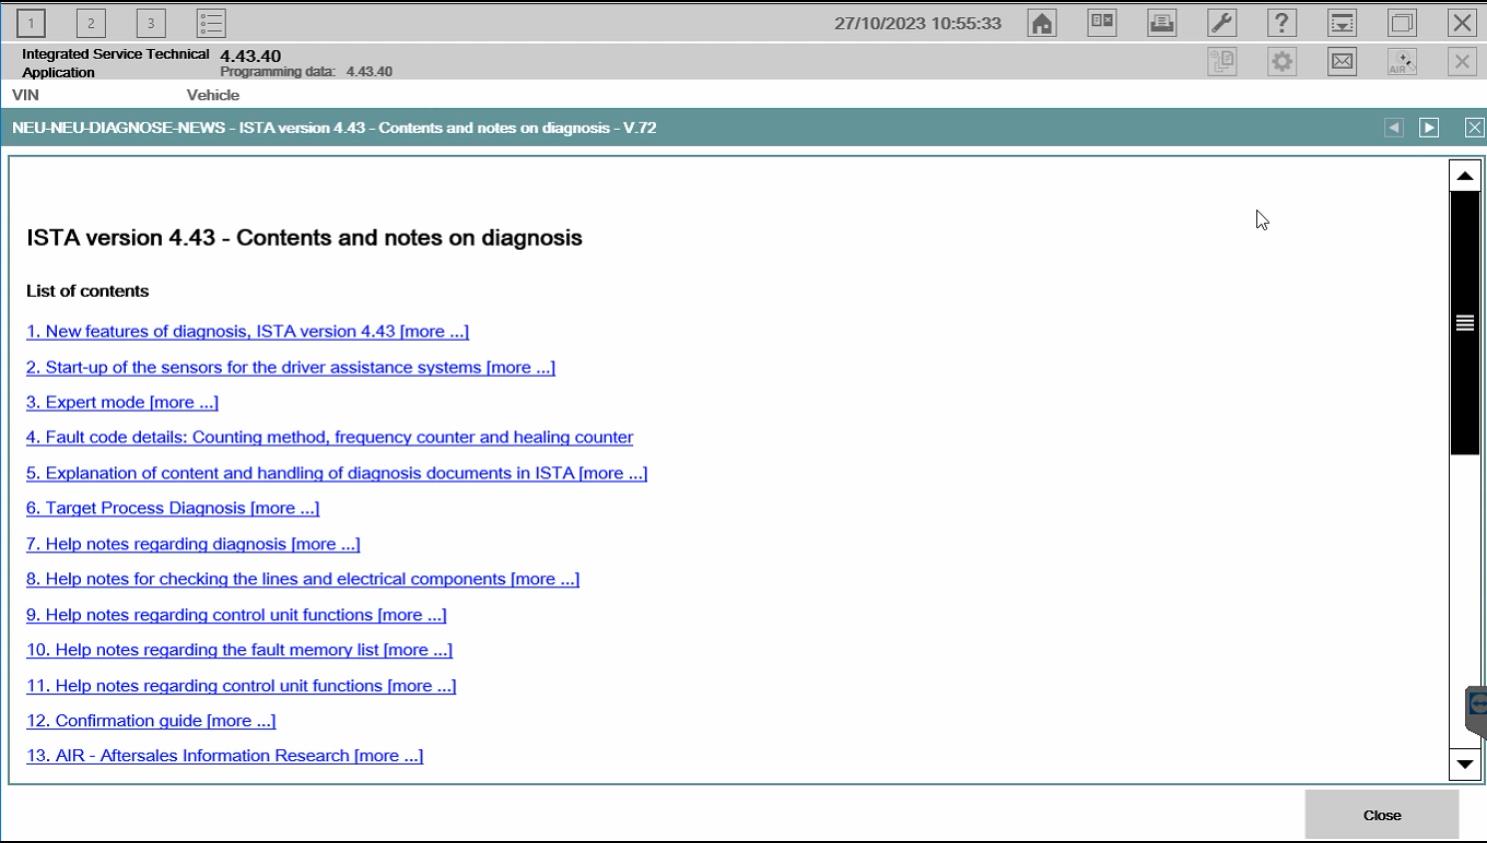Click the overlapping windows icon
This screenshot has height=843, width=1487.
pos(1402,23)
